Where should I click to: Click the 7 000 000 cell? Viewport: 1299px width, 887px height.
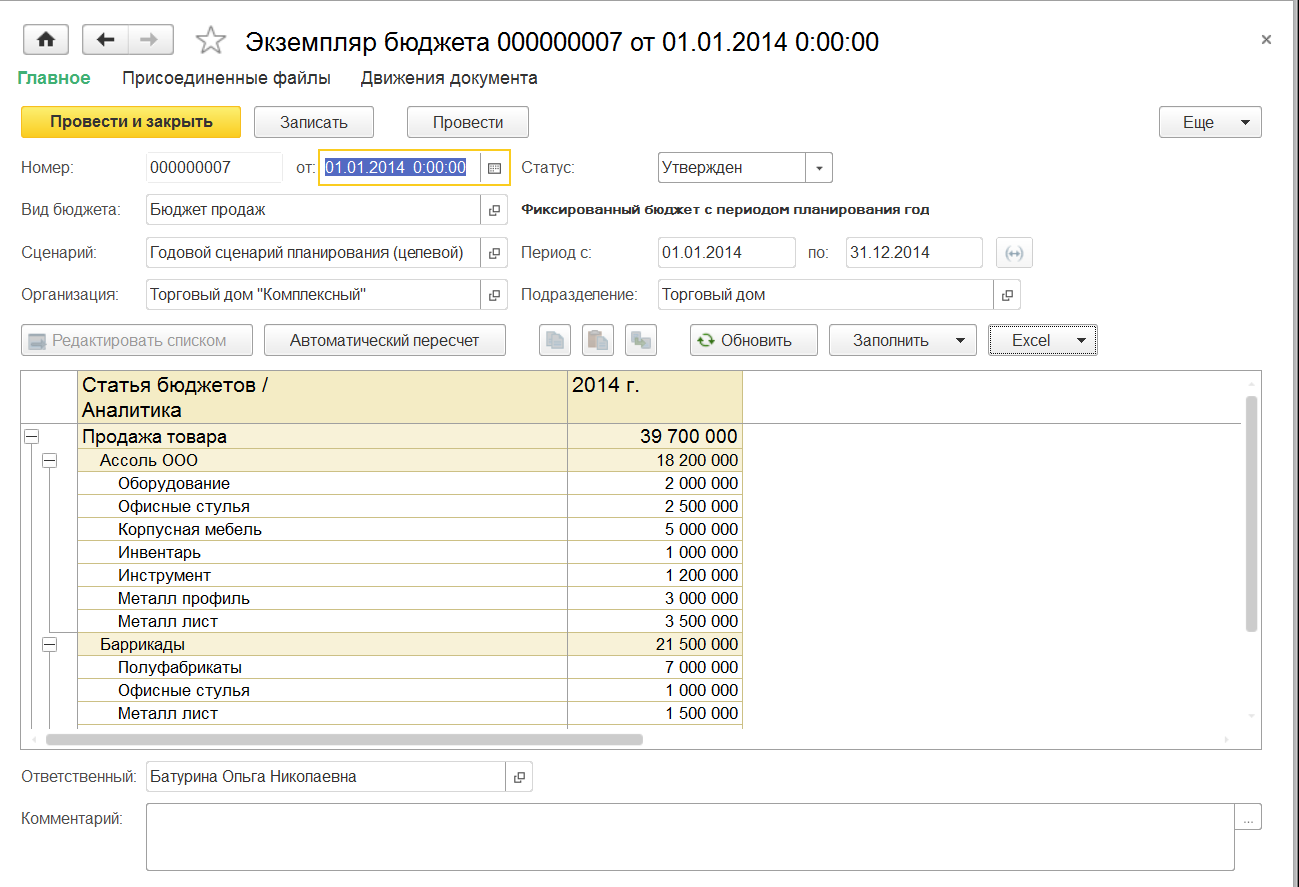click(x=655, y=667)
